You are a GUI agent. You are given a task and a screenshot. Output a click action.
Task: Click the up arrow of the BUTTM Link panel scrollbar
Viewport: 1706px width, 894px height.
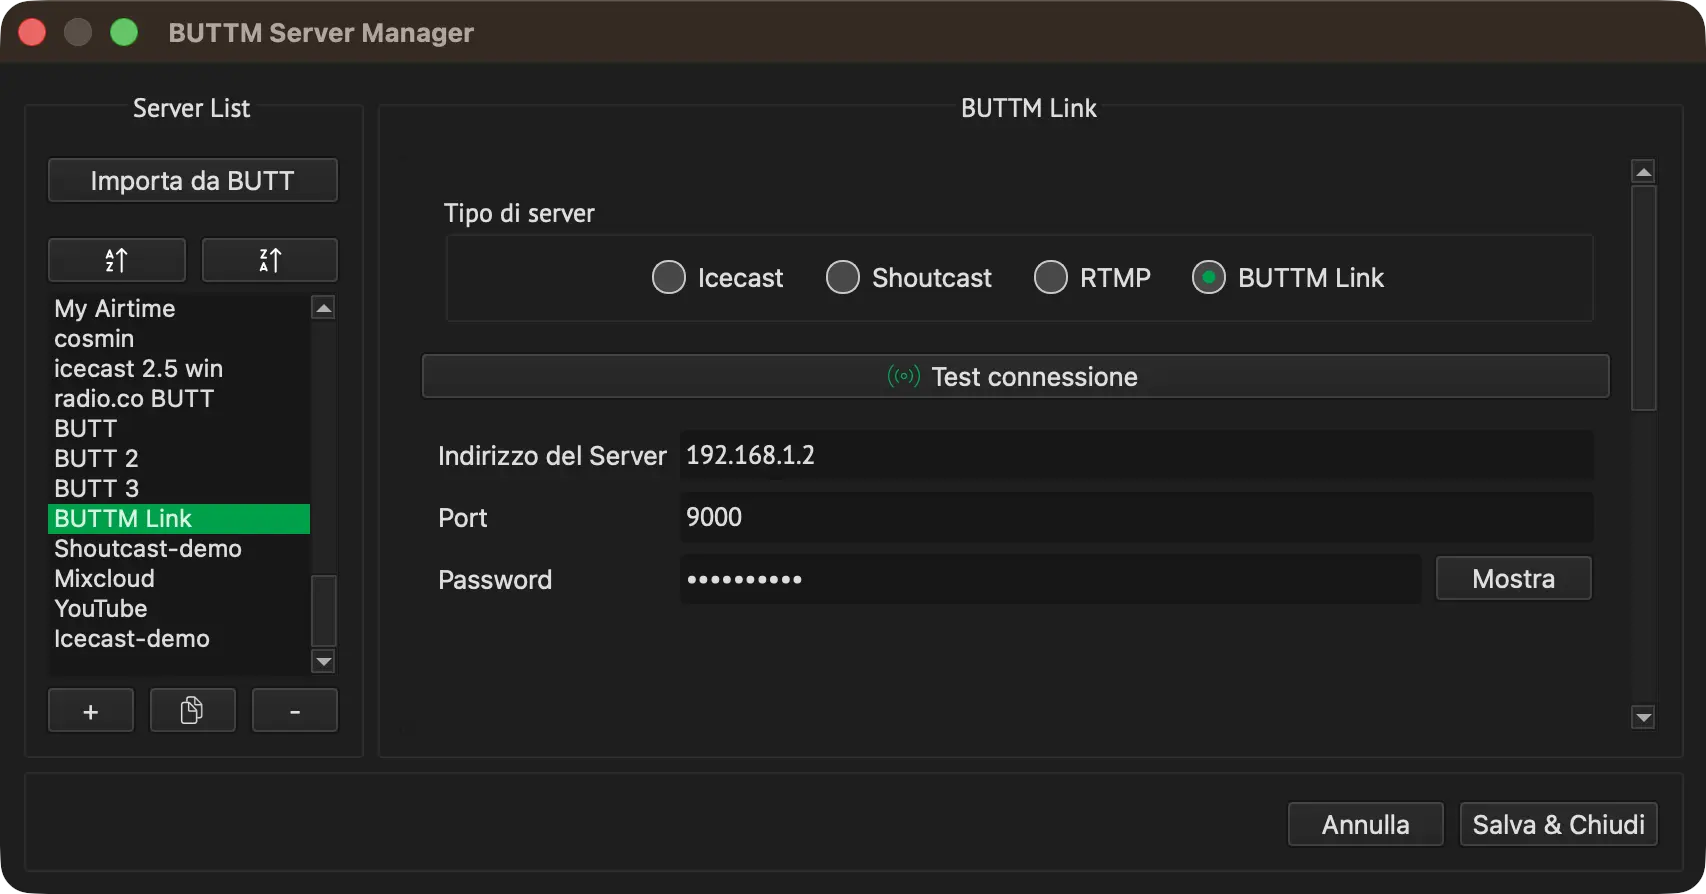(x=1643, y=171)
